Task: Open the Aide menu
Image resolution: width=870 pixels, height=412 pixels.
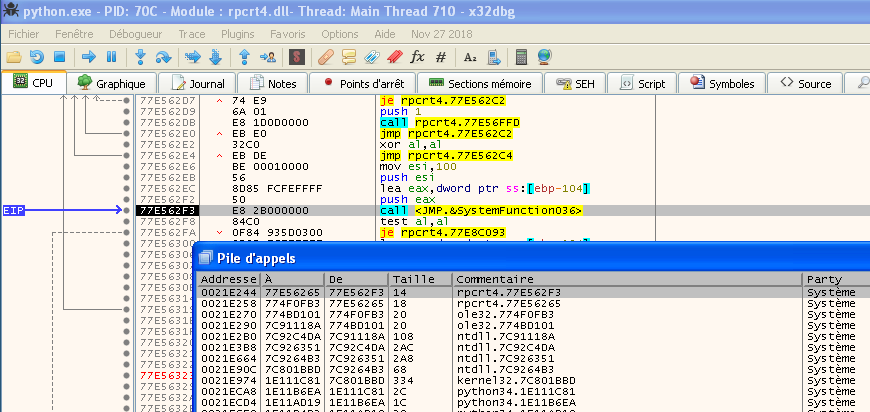Action: pyautogui.click(x=385, y=34)
